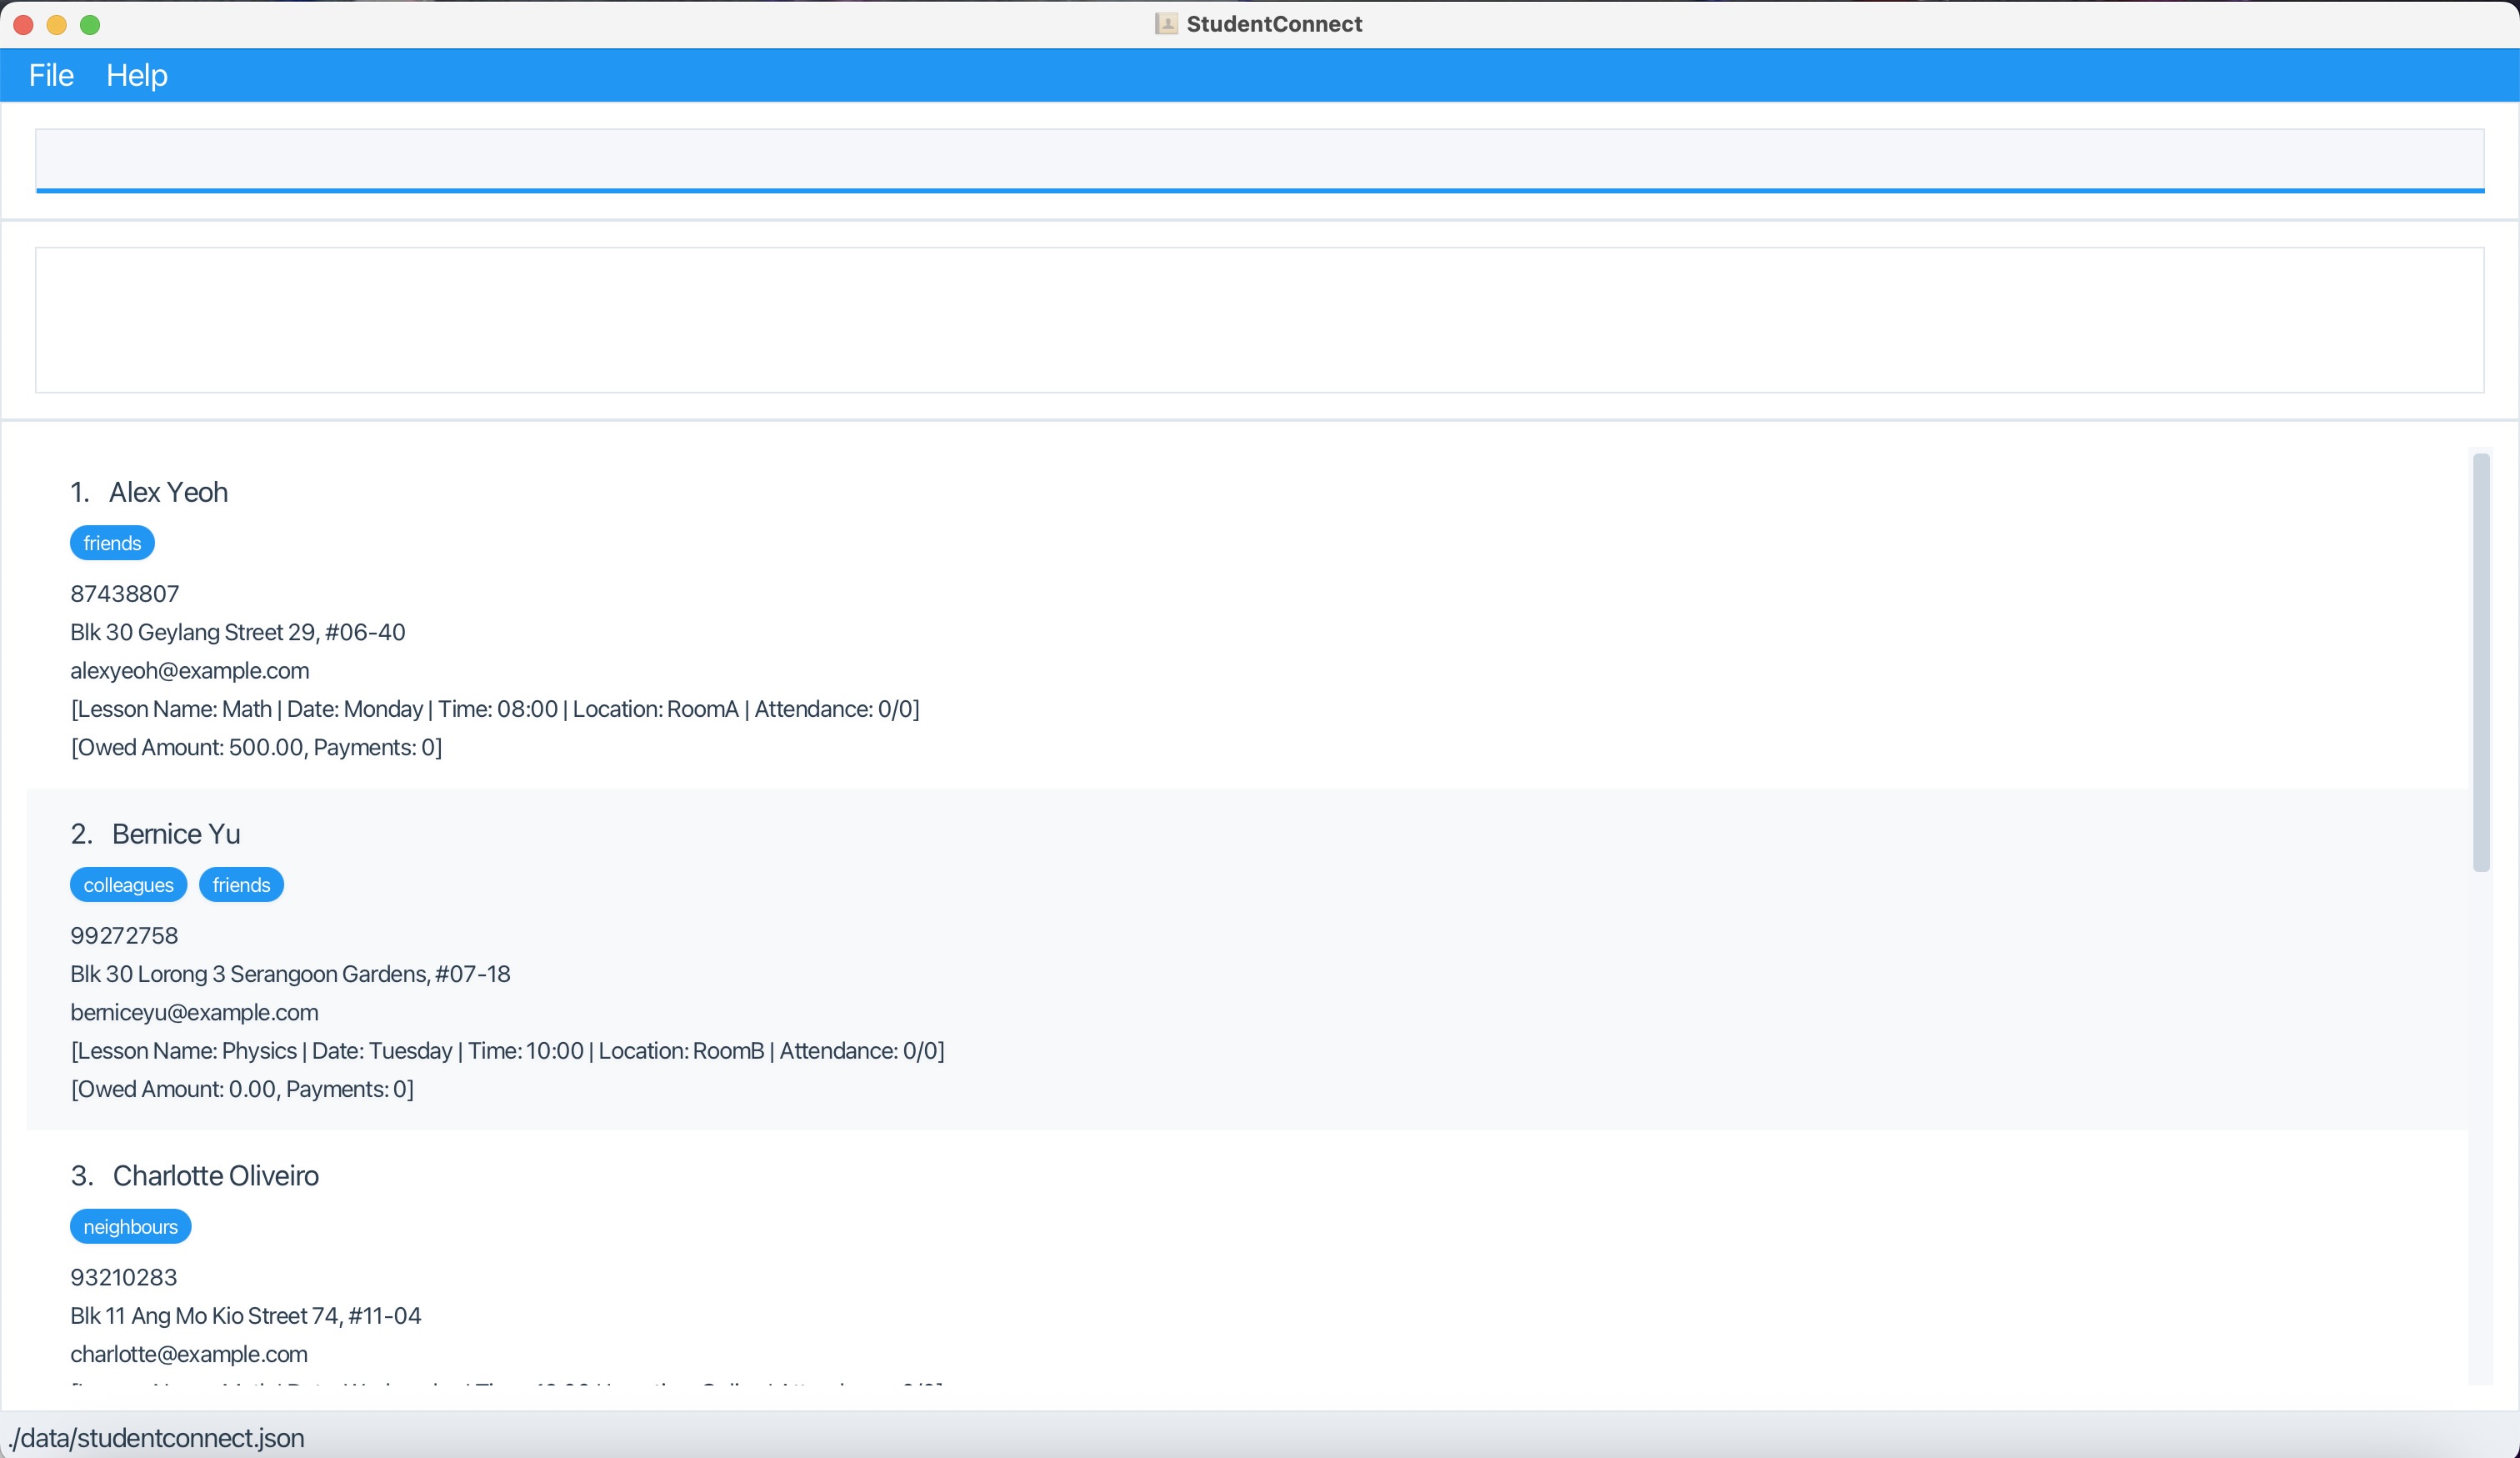2520x1458 pixels.
Task: Click Bernice Yu's colleagues tag
Action: (128, 885)
